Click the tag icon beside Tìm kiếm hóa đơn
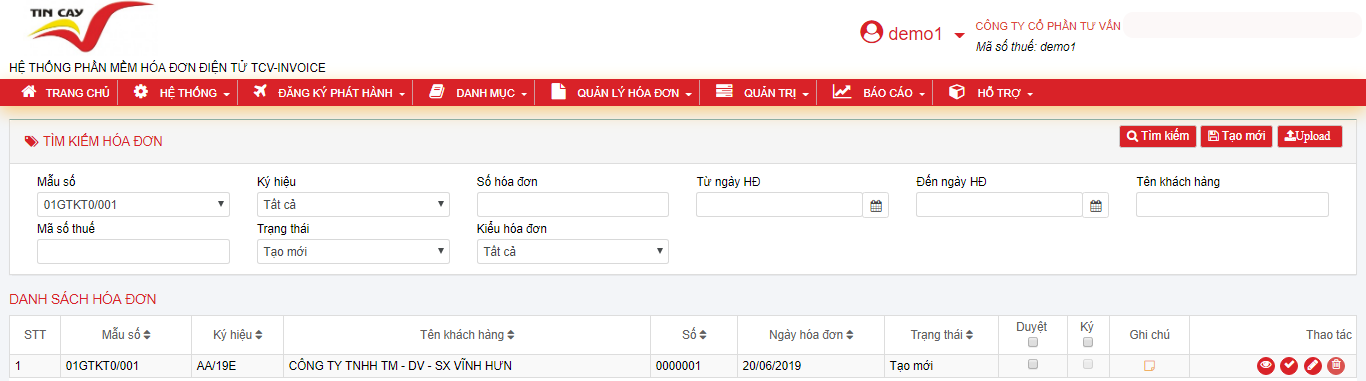Screen dimensions: 1366x381 (31, 142)
